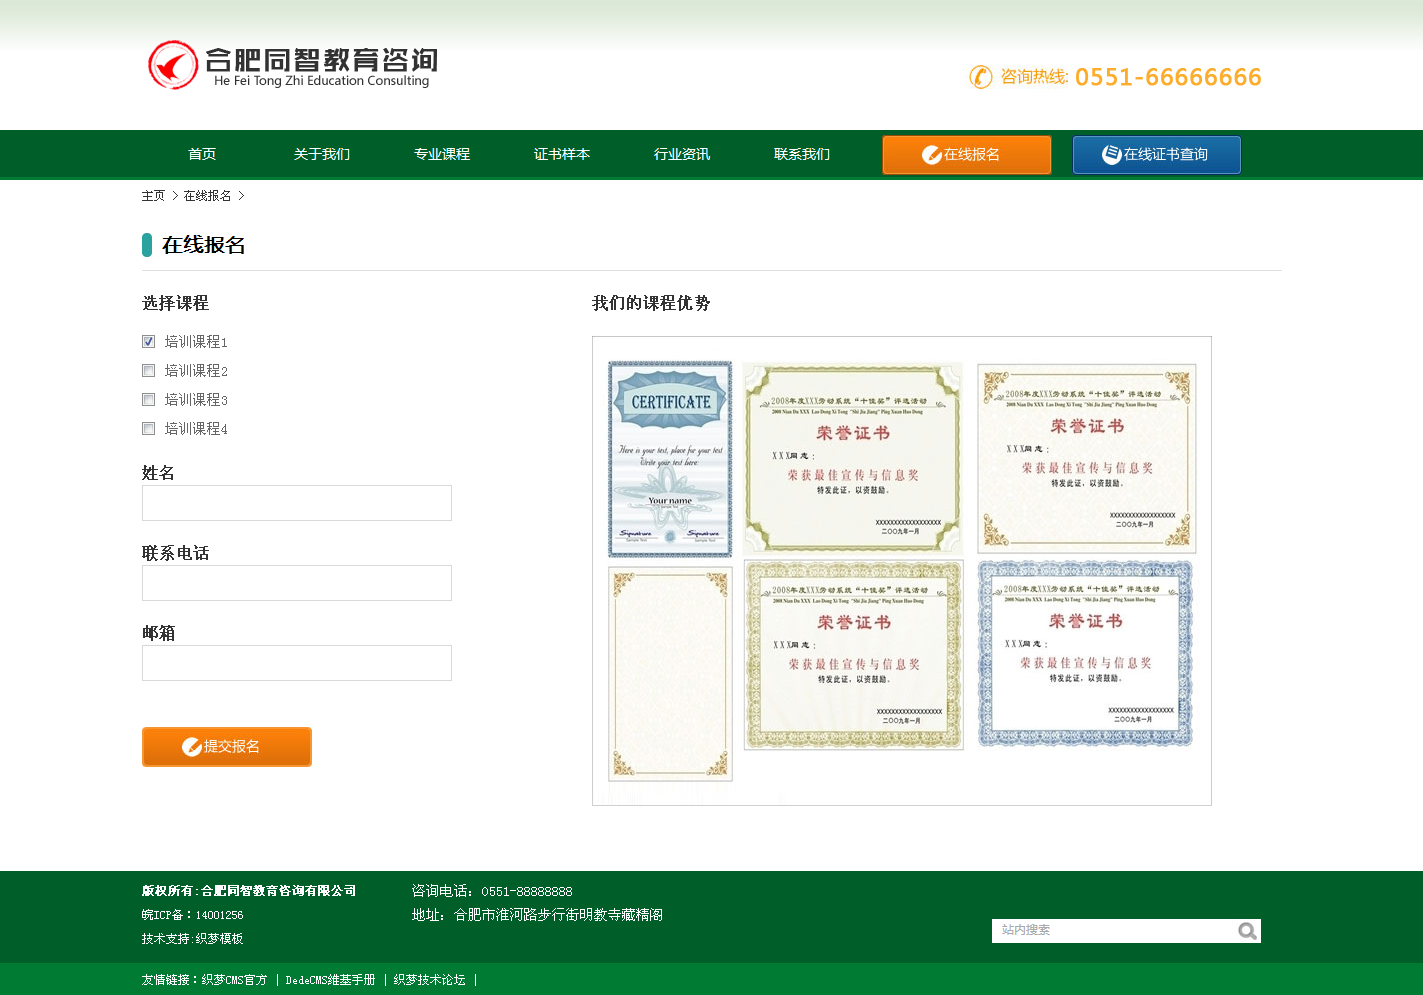Visit the 织梦CMS官方 friend link

pos(234,980)
